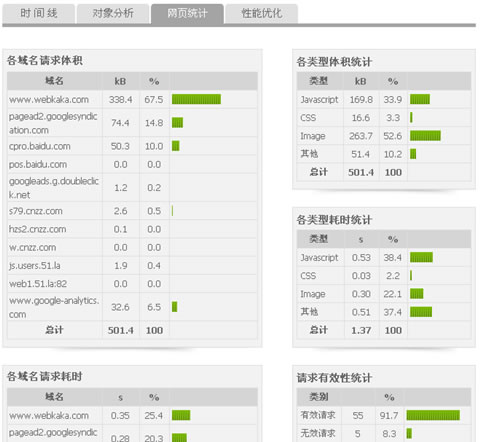The width and height of the screenshot is (480, 442).
Task: Click the 各域名请求耗时 panel title
Action: 44,377
